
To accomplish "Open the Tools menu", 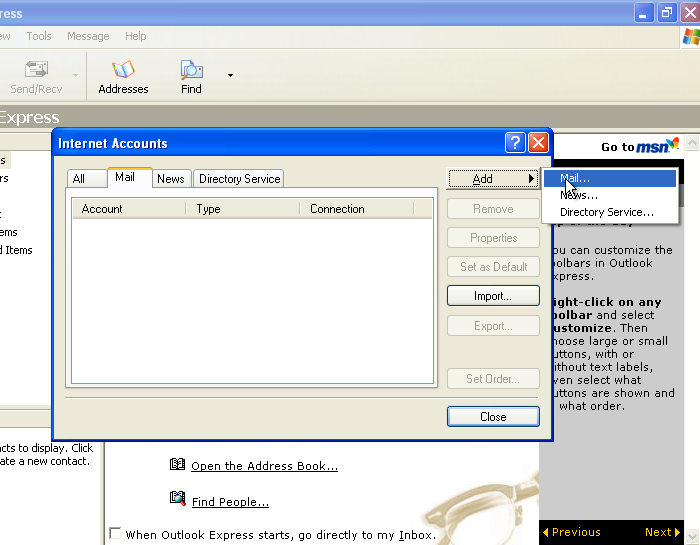I will (39, 36).
